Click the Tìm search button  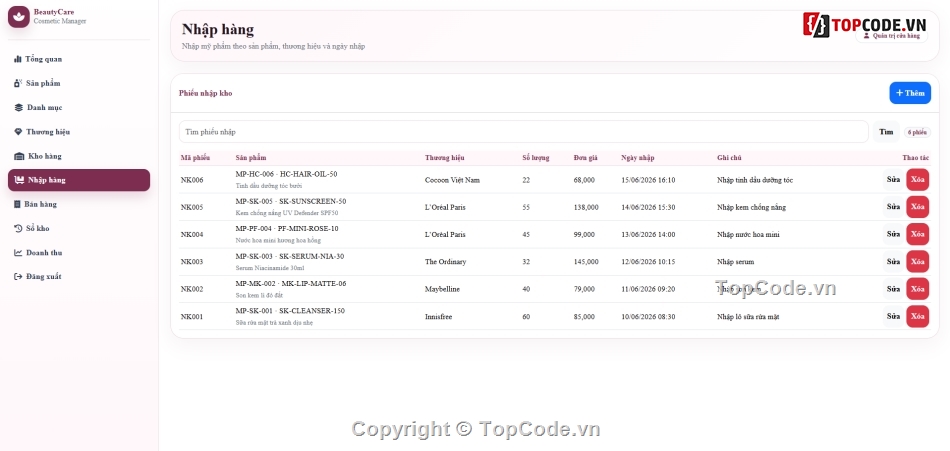coord(886,132)
